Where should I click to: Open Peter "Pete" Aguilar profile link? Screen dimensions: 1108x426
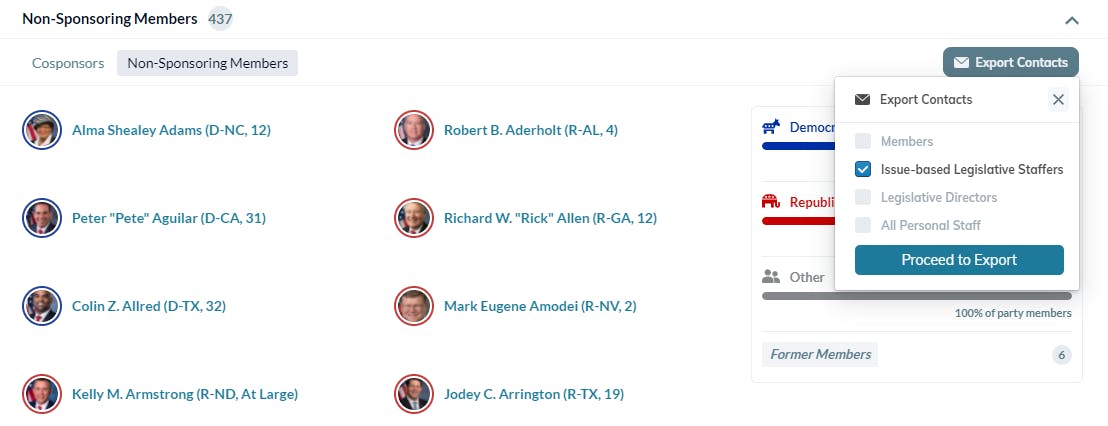[x=168, y=218]
